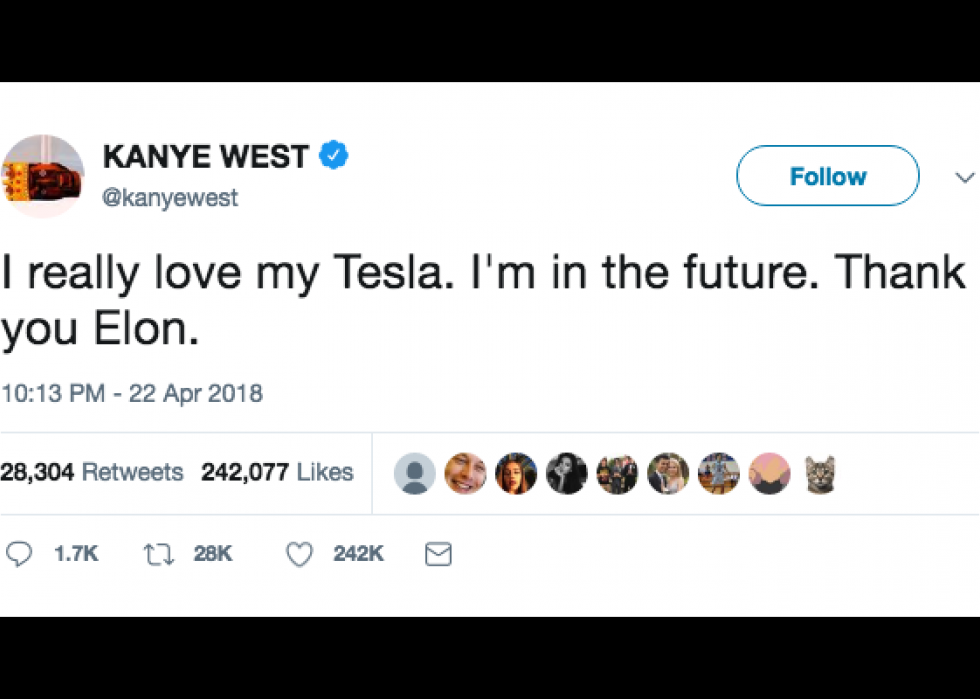Click the black and white portrait avatar
Screen dimensions: 980x699
pos(566,473)
